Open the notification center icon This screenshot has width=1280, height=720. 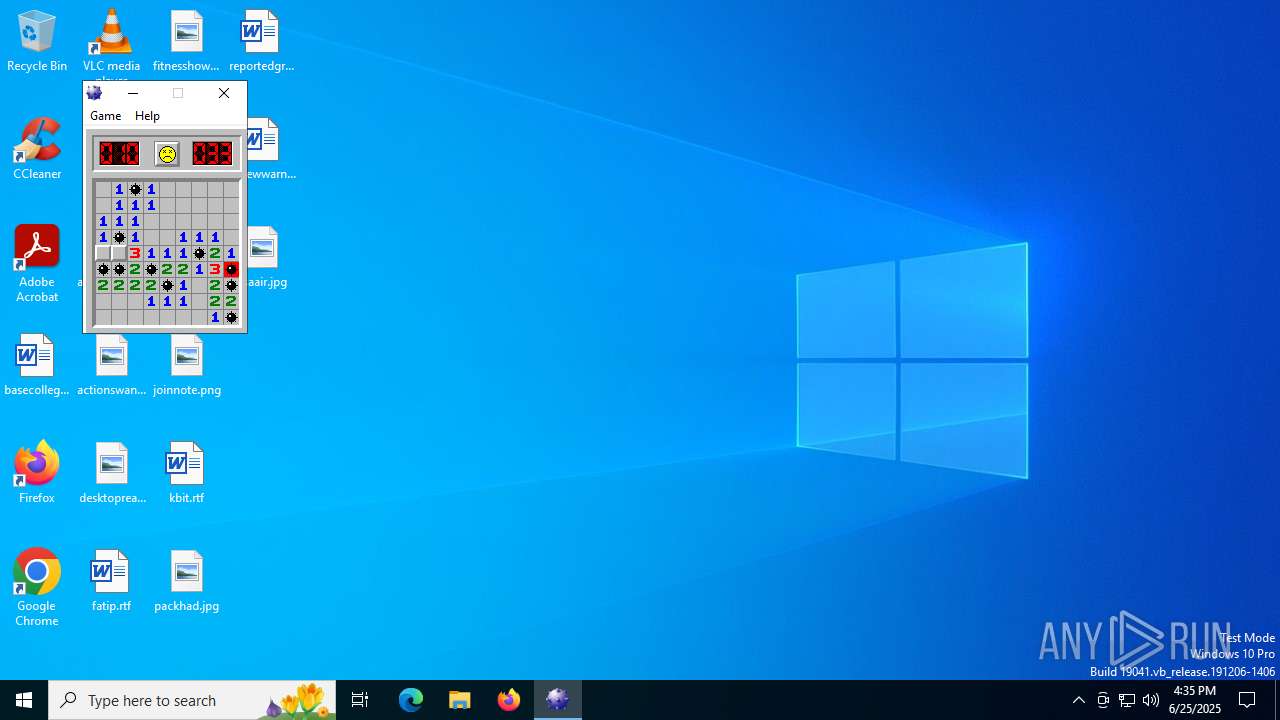pos(1247,700)
